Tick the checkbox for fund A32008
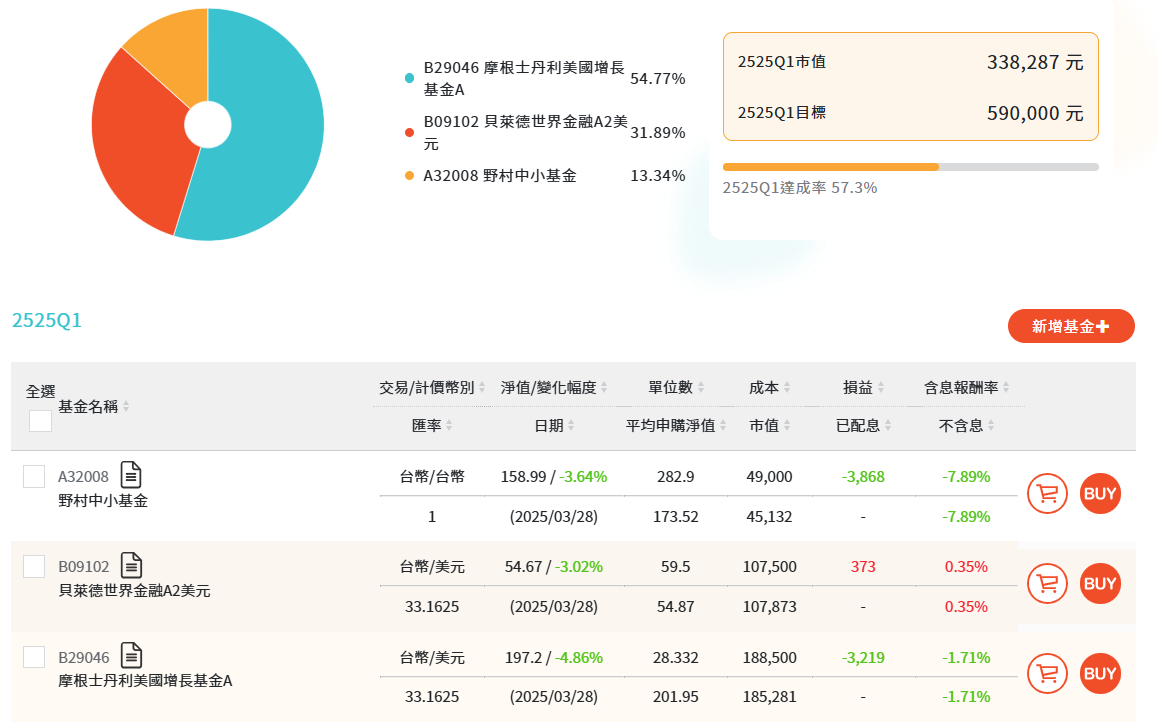Image resolution: width=1158 pixels, height=727 pixels. click(x=34, y=476)
